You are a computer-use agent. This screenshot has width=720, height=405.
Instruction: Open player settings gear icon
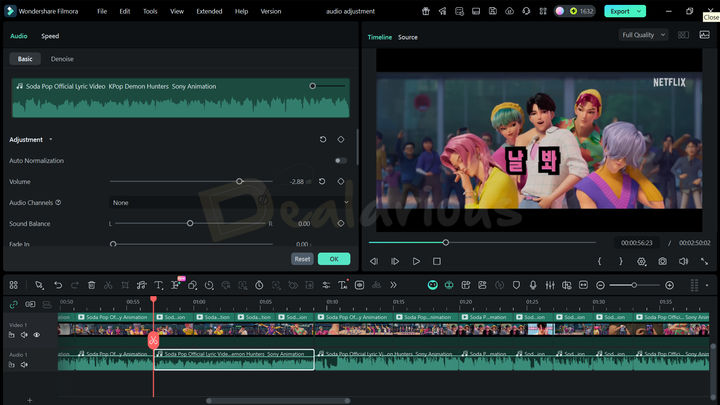641,261
